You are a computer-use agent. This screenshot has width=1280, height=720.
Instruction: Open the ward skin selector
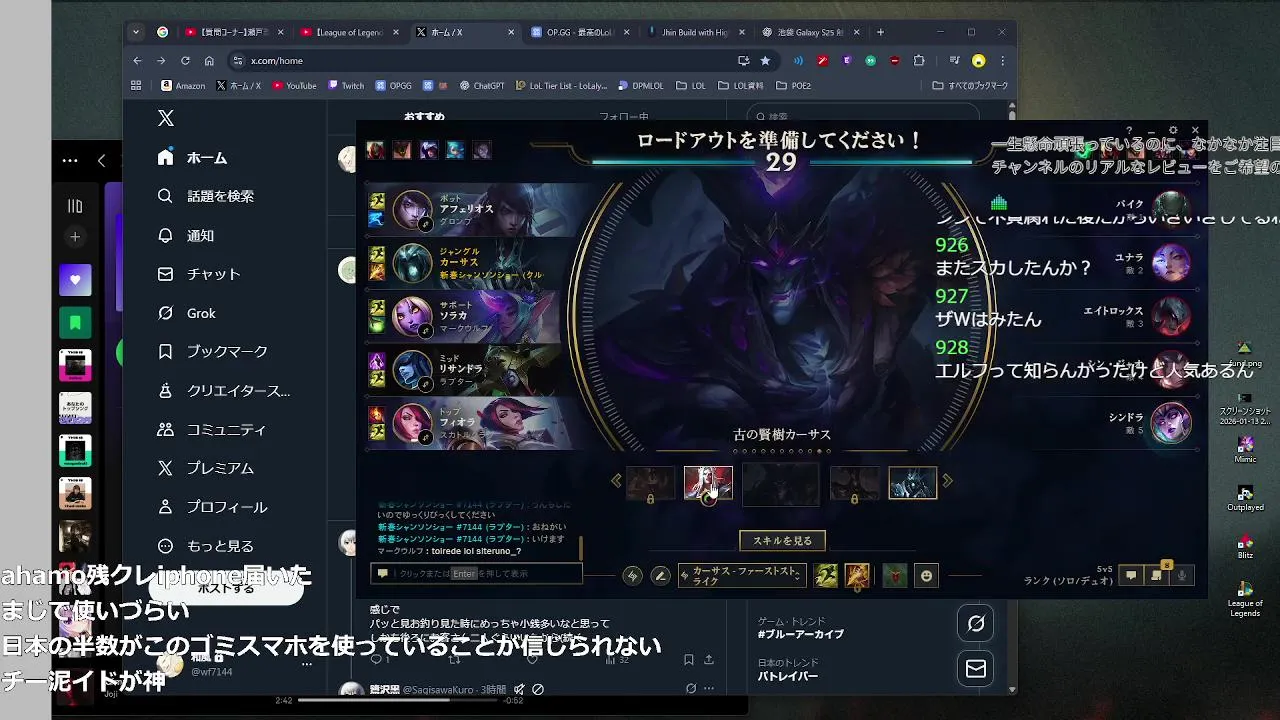tap(895, 576)
